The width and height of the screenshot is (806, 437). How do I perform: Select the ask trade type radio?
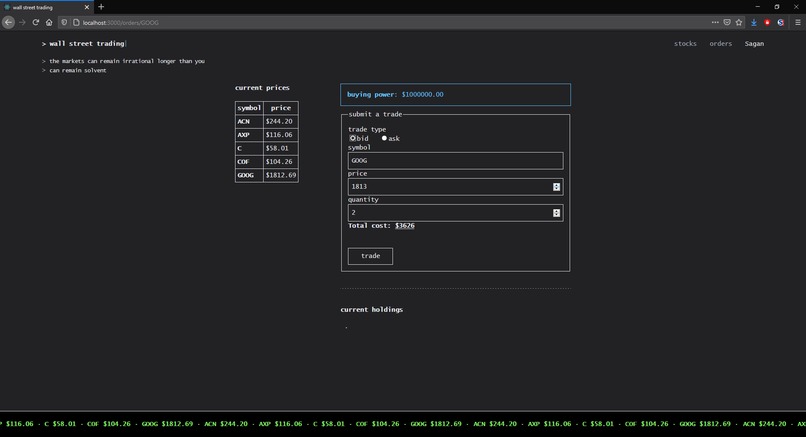click(384, 138)
